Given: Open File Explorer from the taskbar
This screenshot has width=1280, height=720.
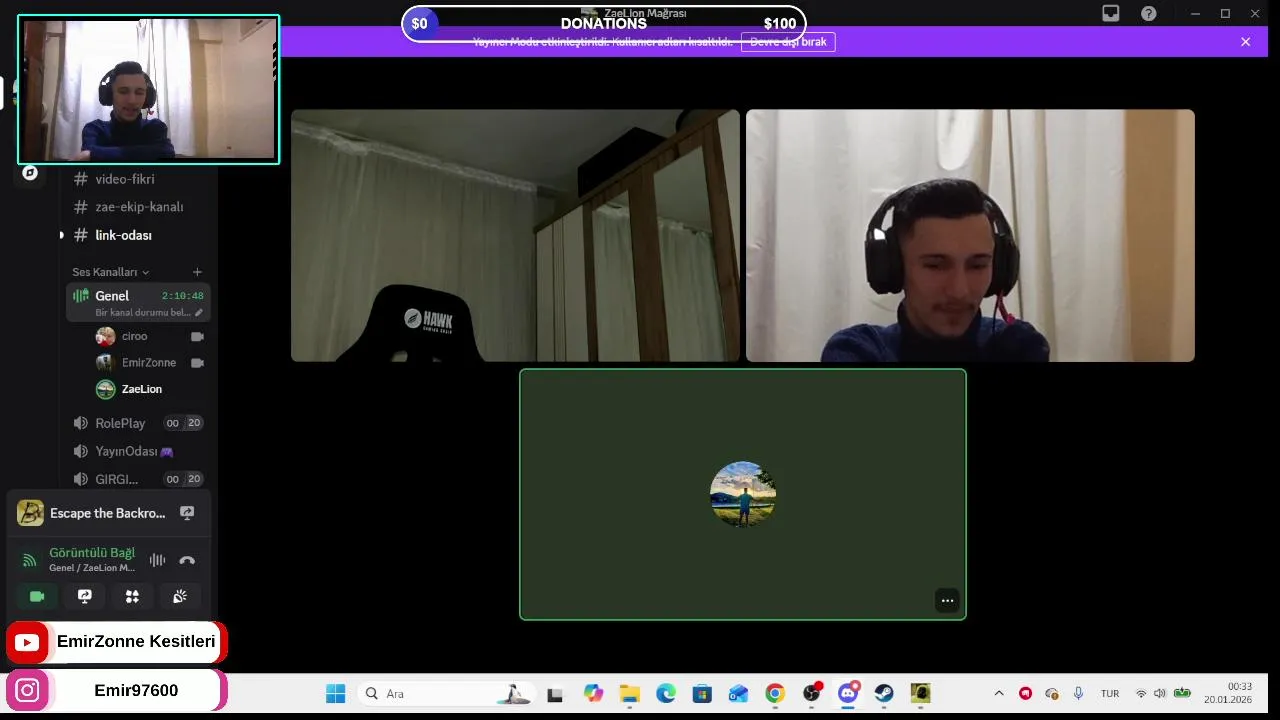Looking at the screenshot, I should pos(630,693).
